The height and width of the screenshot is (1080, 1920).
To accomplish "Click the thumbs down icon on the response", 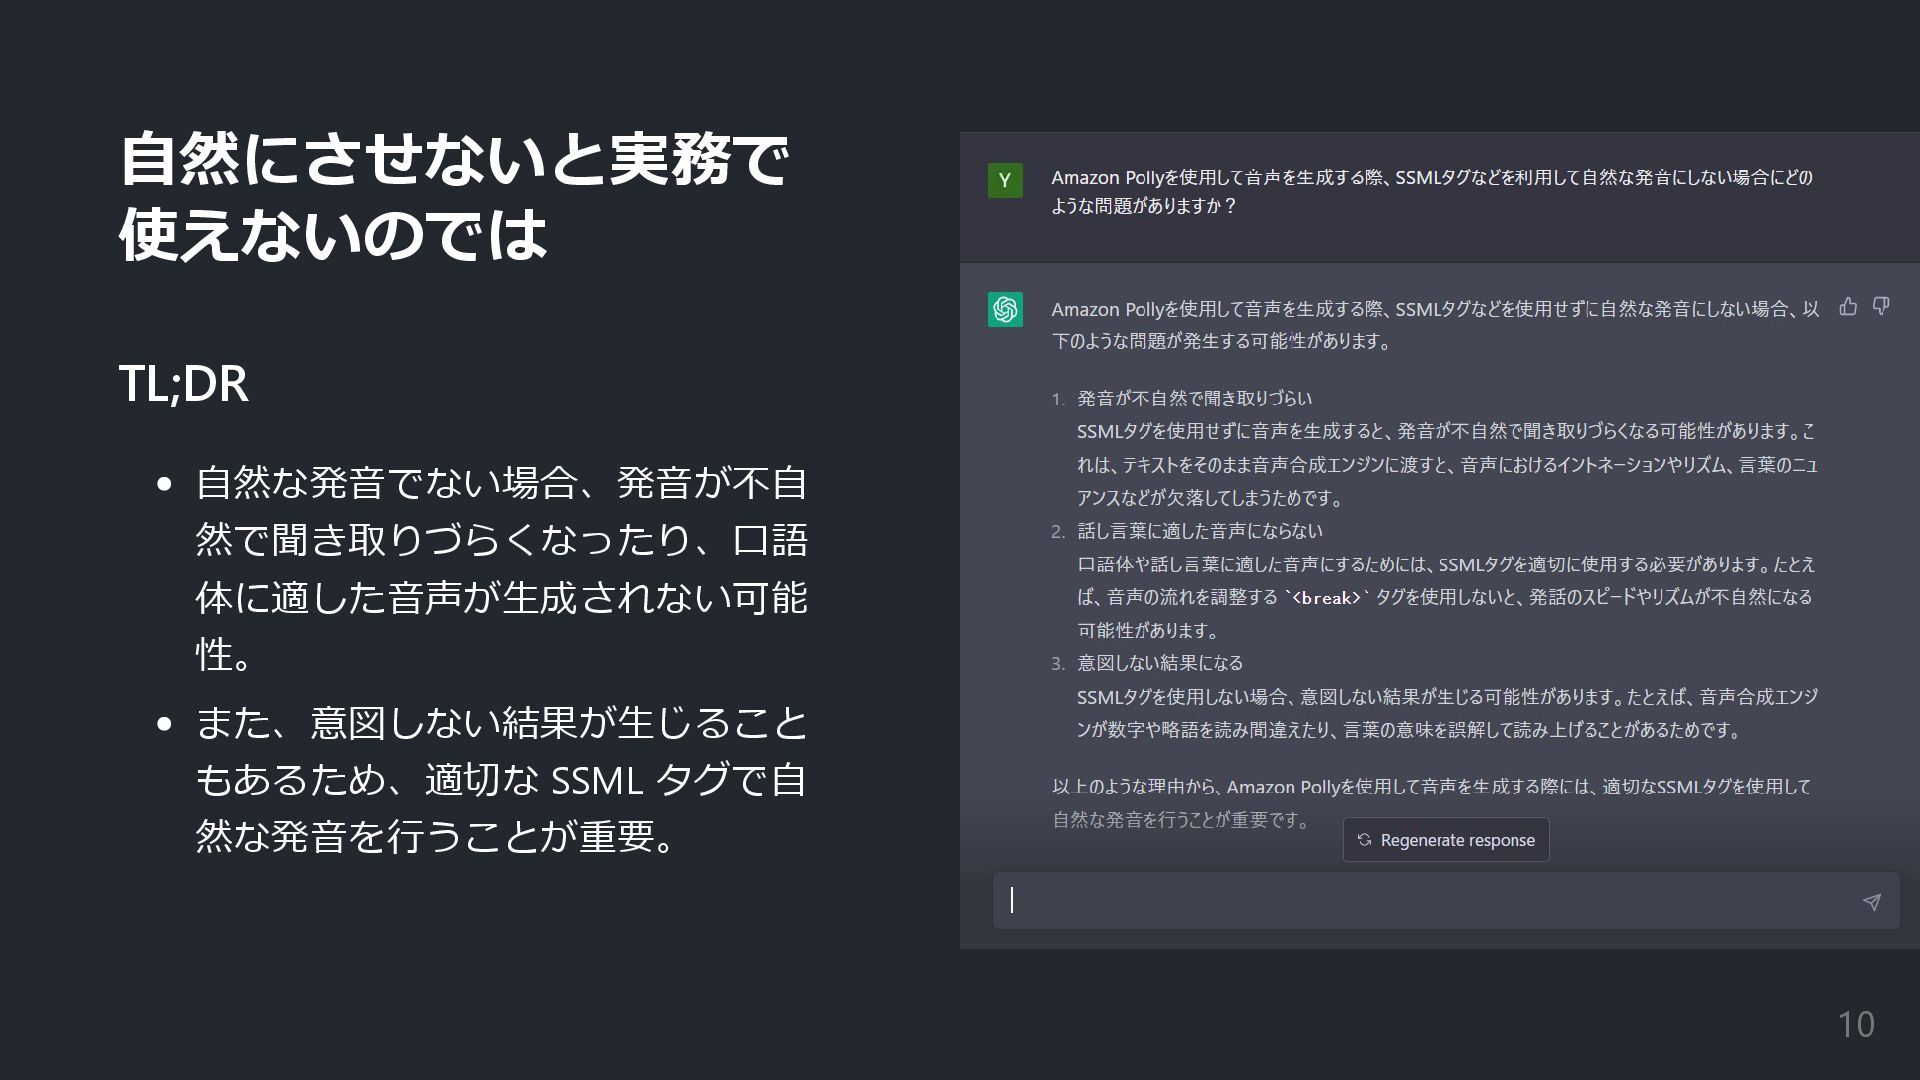I will pyautogui.click(x=1881, y=307).
